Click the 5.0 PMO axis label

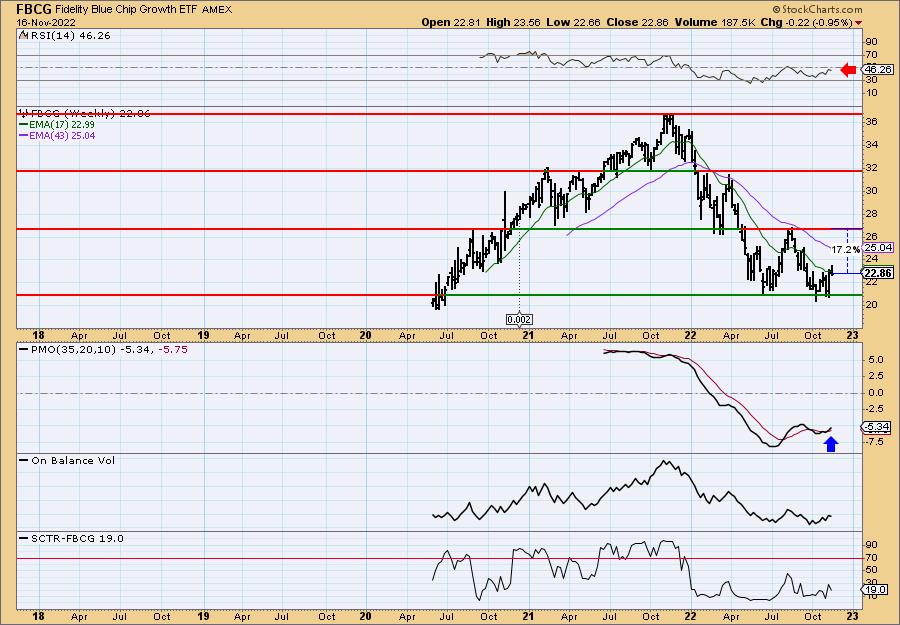click(x=875, y=360)
